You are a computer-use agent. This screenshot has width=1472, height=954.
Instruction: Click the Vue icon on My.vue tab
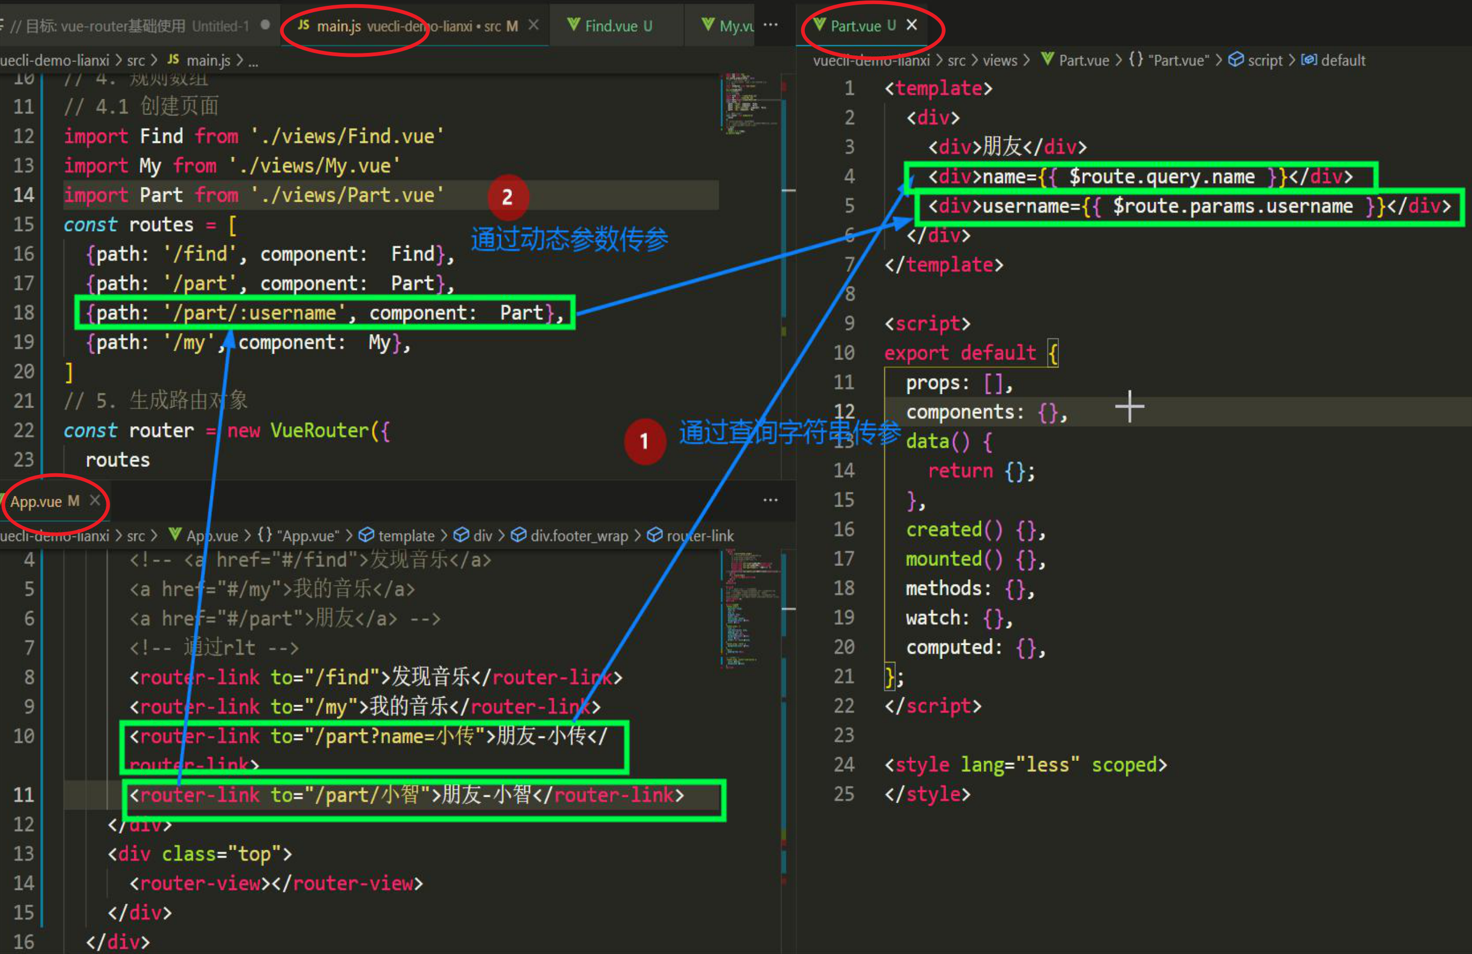tap(708, 25)
